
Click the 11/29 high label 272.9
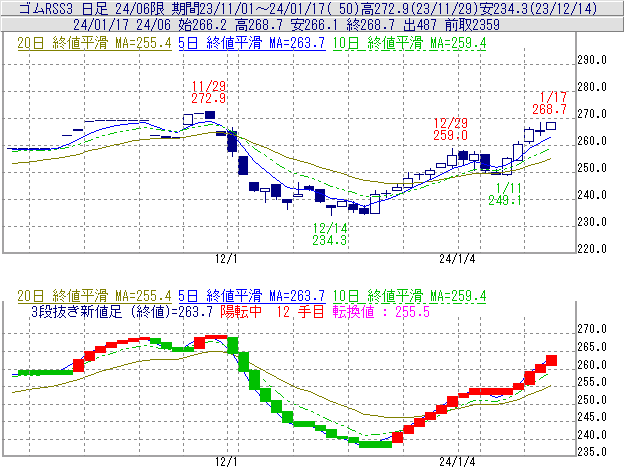[x=209, y=92]
